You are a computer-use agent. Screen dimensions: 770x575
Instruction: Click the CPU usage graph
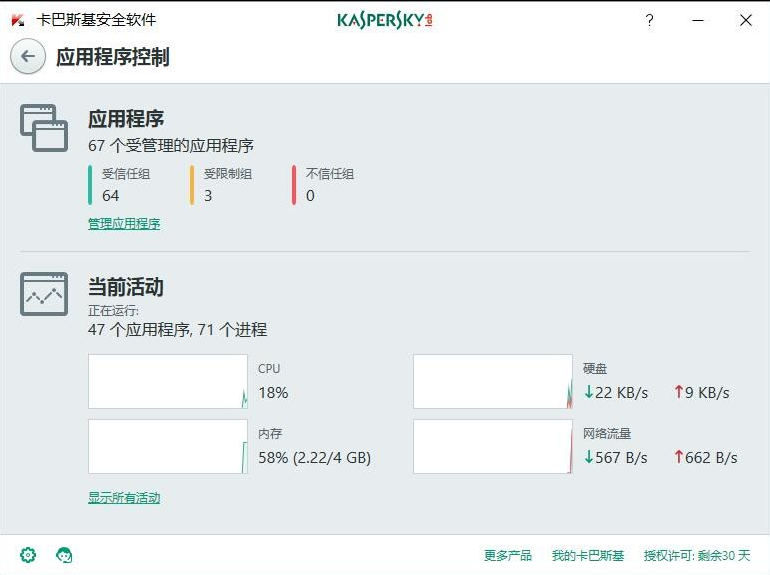(x=167, y=381)
